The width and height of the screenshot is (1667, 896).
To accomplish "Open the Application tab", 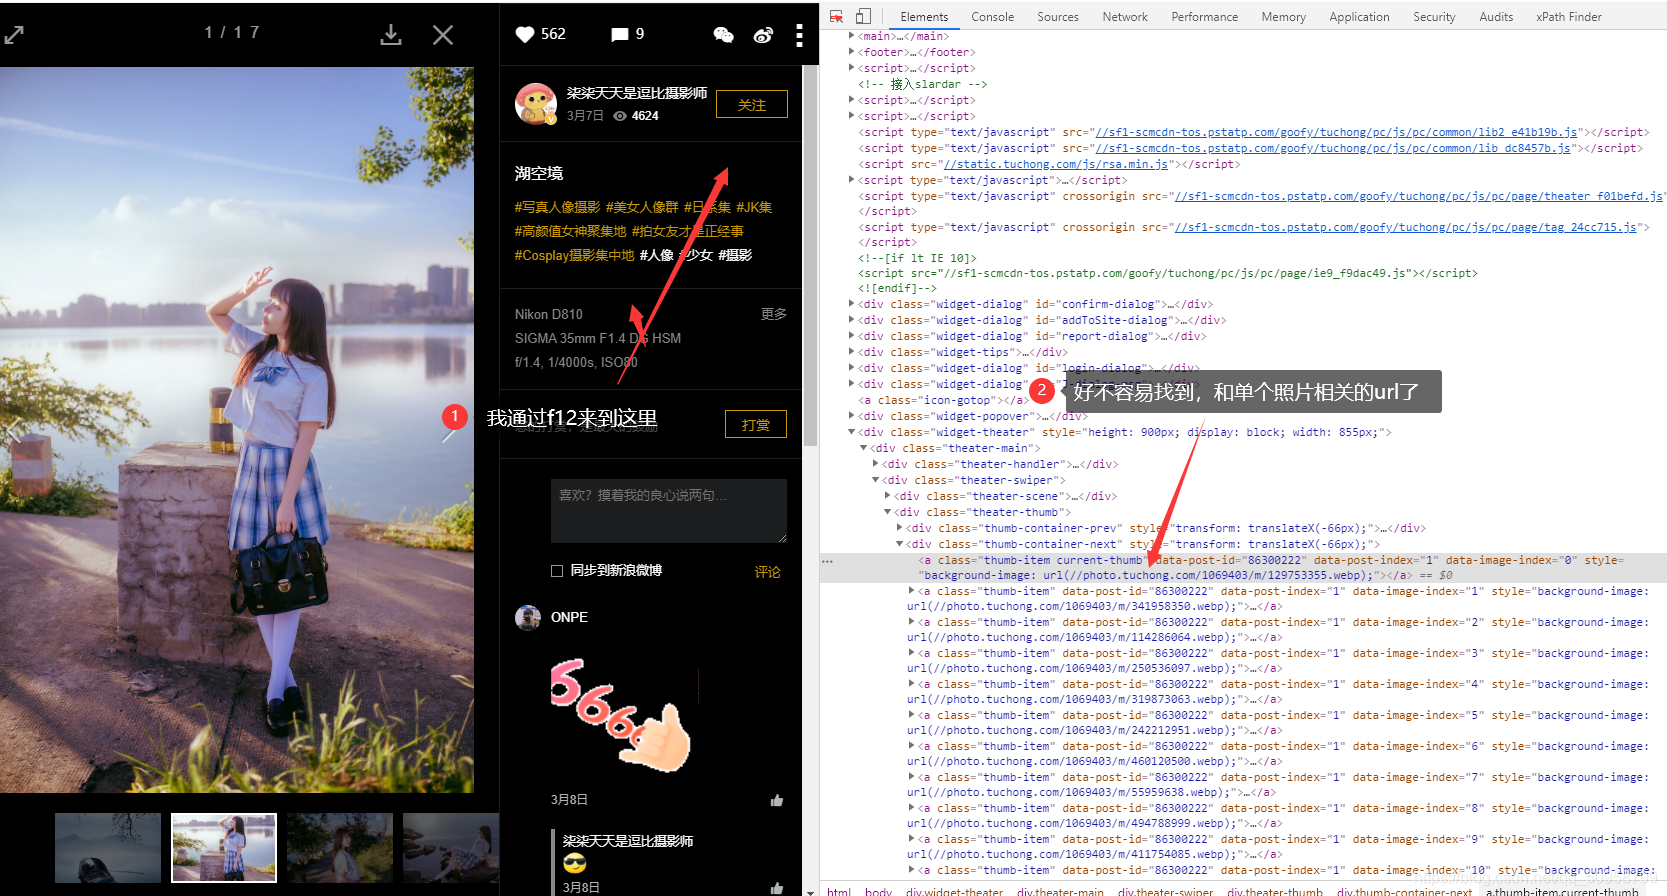I will pos(1359,16).
